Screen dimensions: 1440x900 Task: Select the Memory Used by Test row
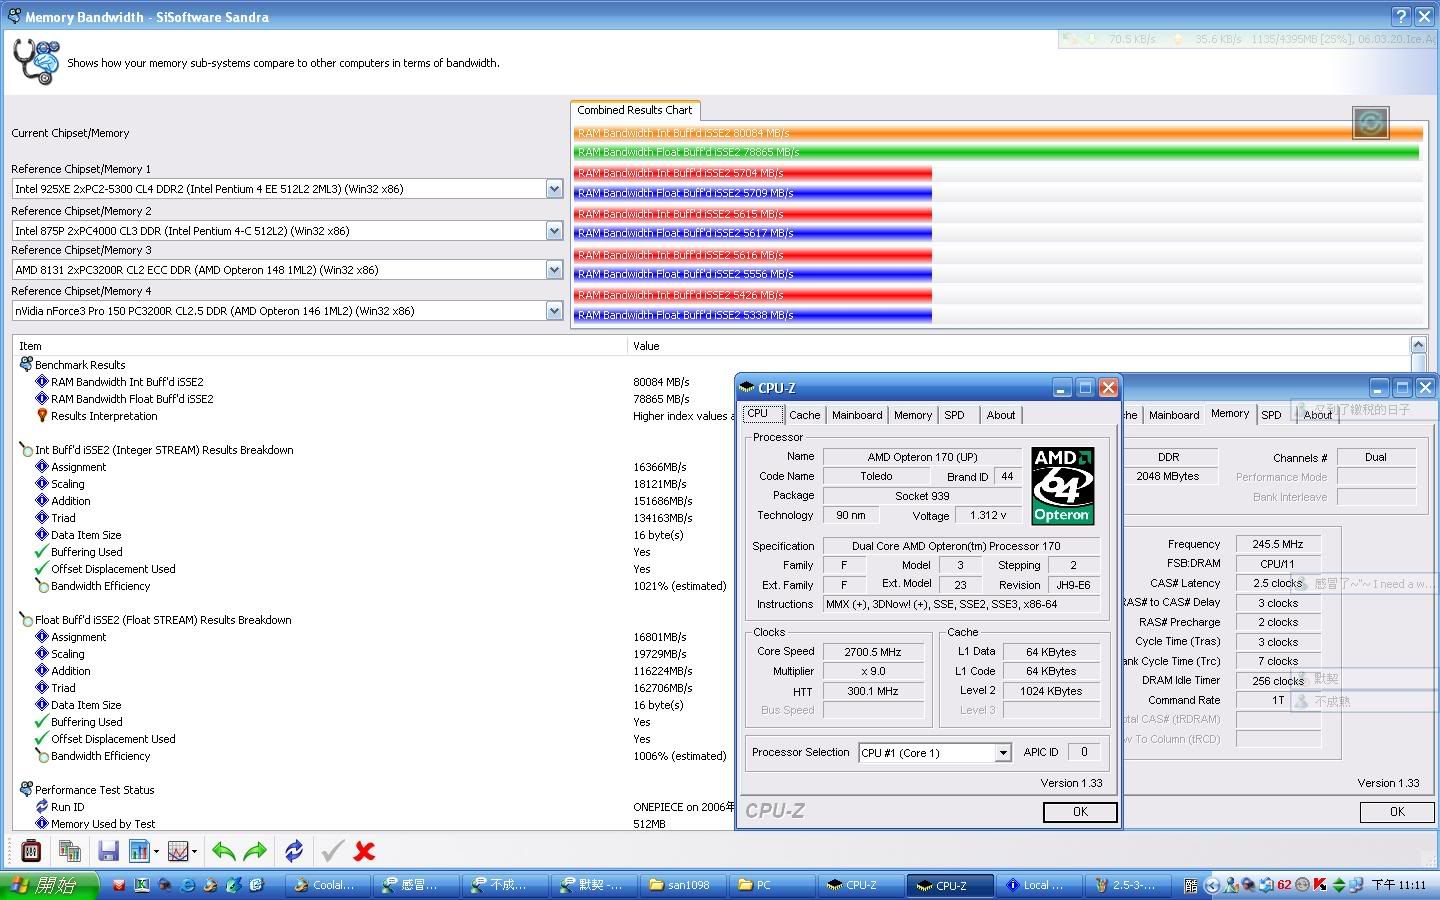click(x=375, y=824)
